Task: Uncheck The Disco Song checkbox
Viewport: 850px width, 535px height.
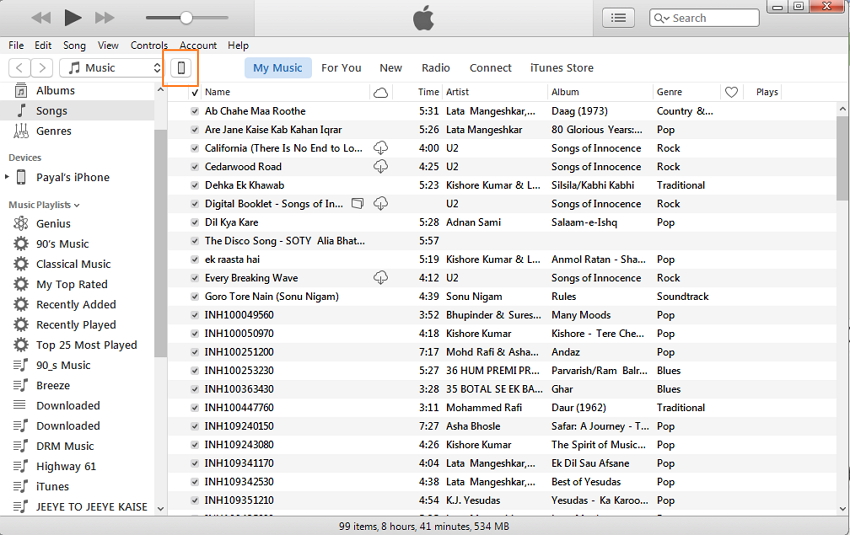Action: [x=195, y=241]
